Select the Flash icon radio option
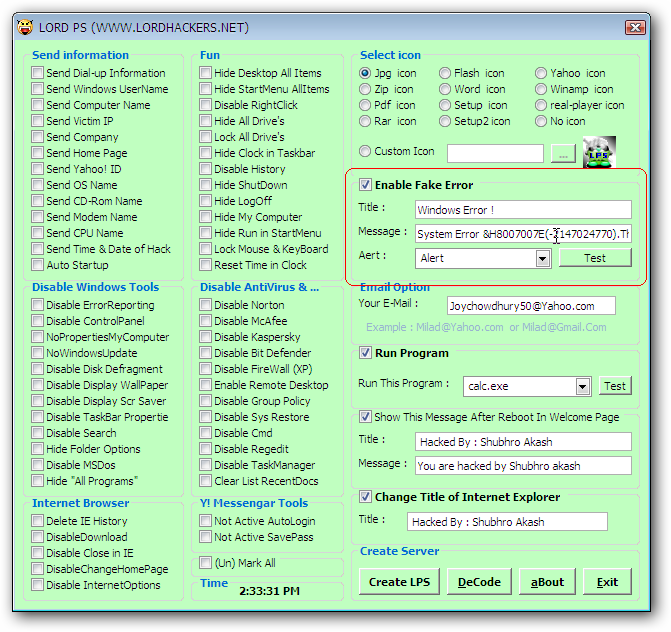Viewport: 671px width, 632px height. pyautogui.click(x=445, y=73)
